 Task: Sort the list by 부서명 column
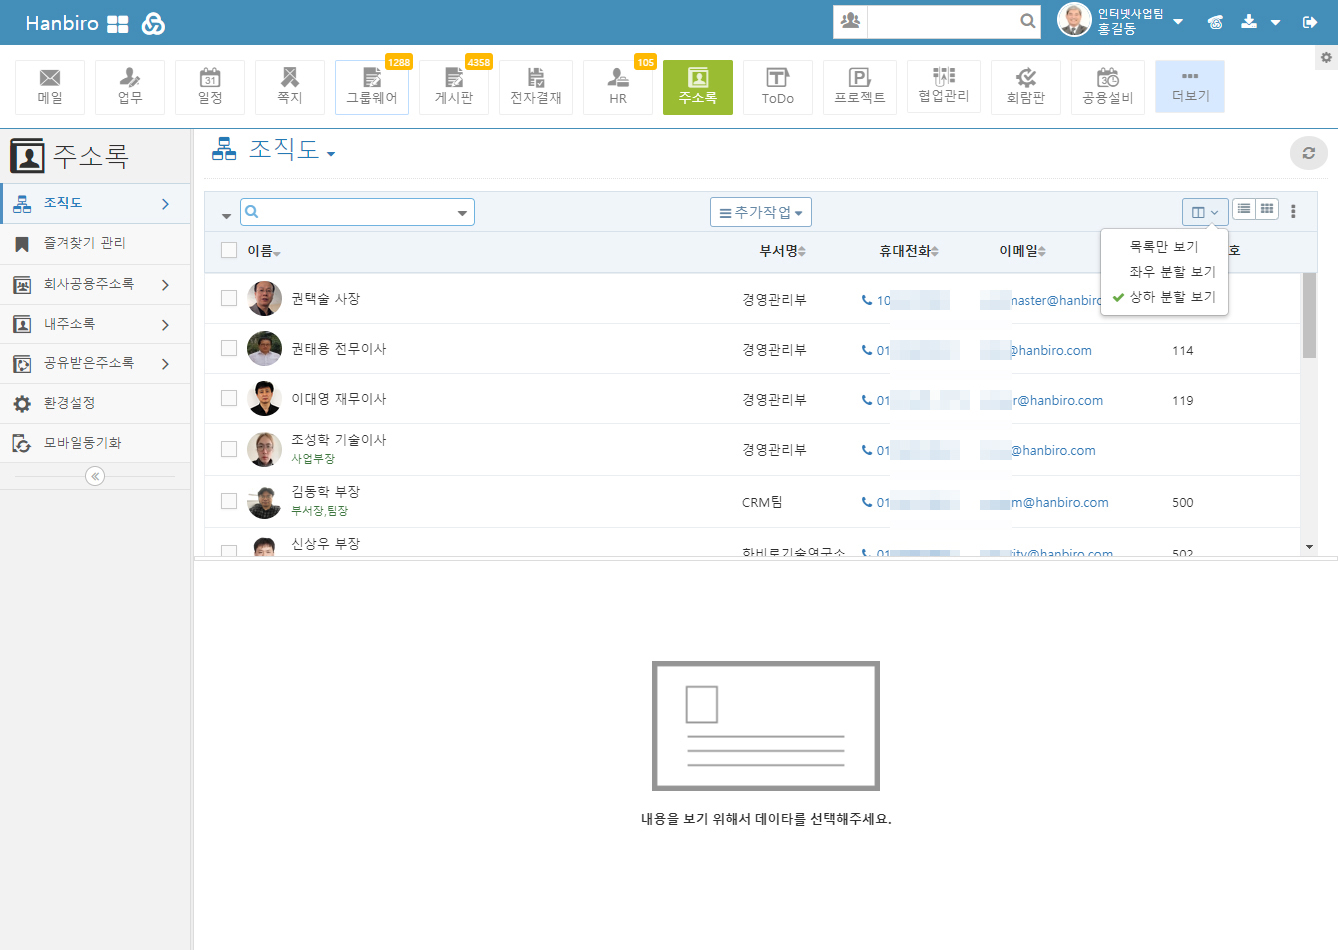782,251
